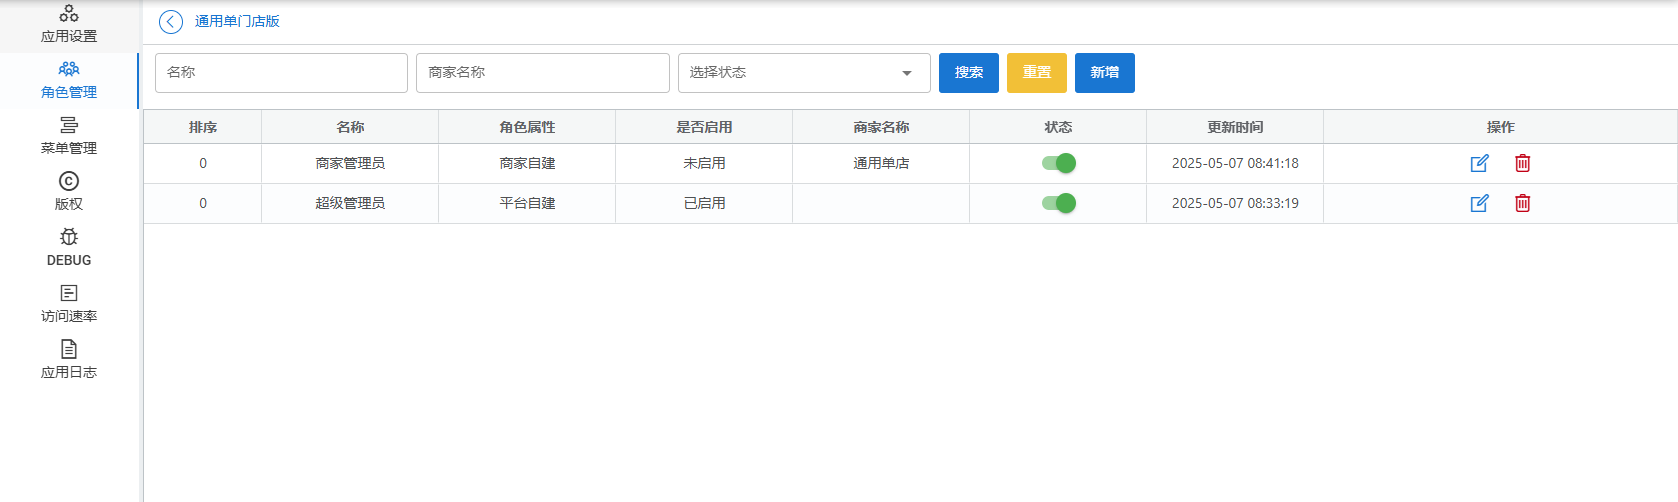Open the 应用日志 document icon
This screenshot has width=1678, height=502.
tap(68, 349)
